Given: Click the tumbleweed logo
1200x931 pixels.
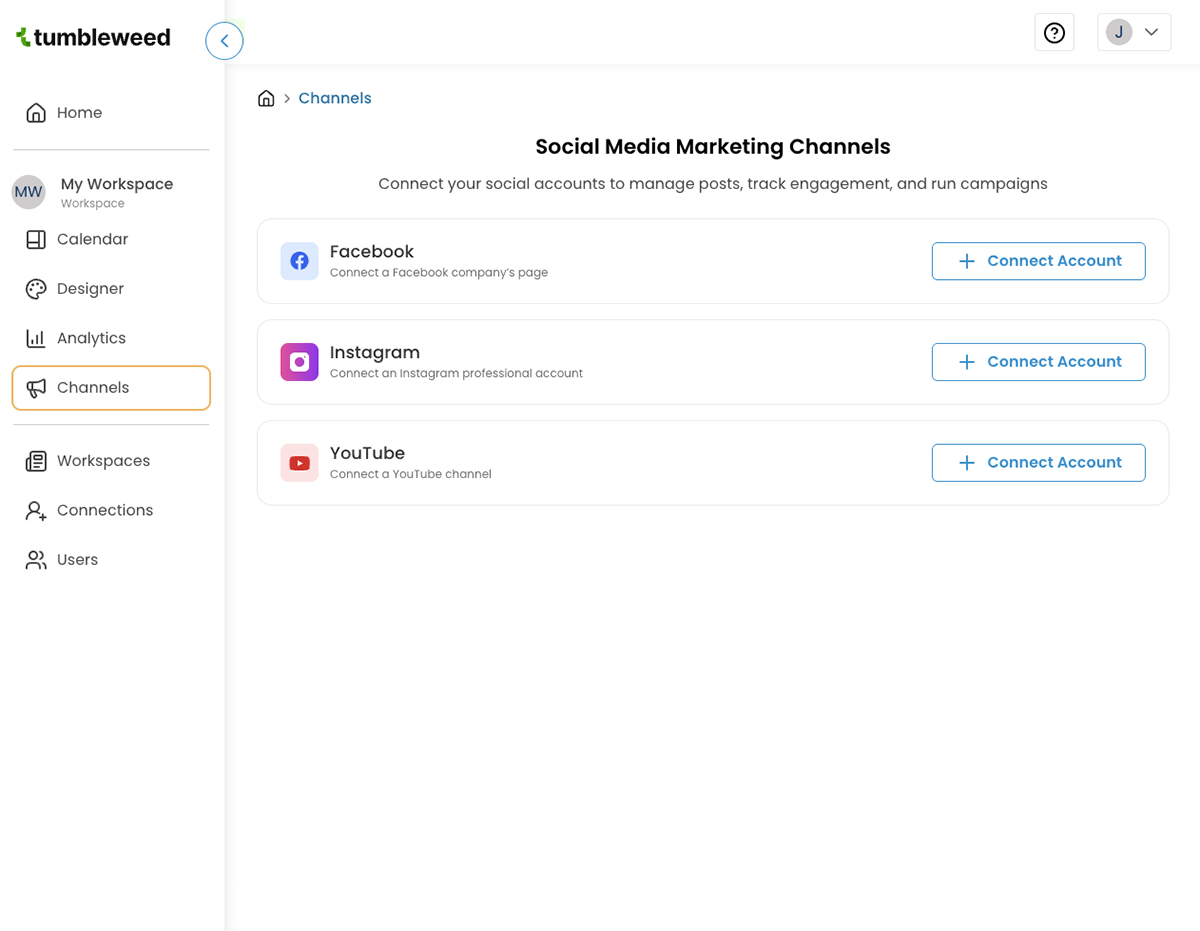Looking at the screenshot, I should point(92,37).
